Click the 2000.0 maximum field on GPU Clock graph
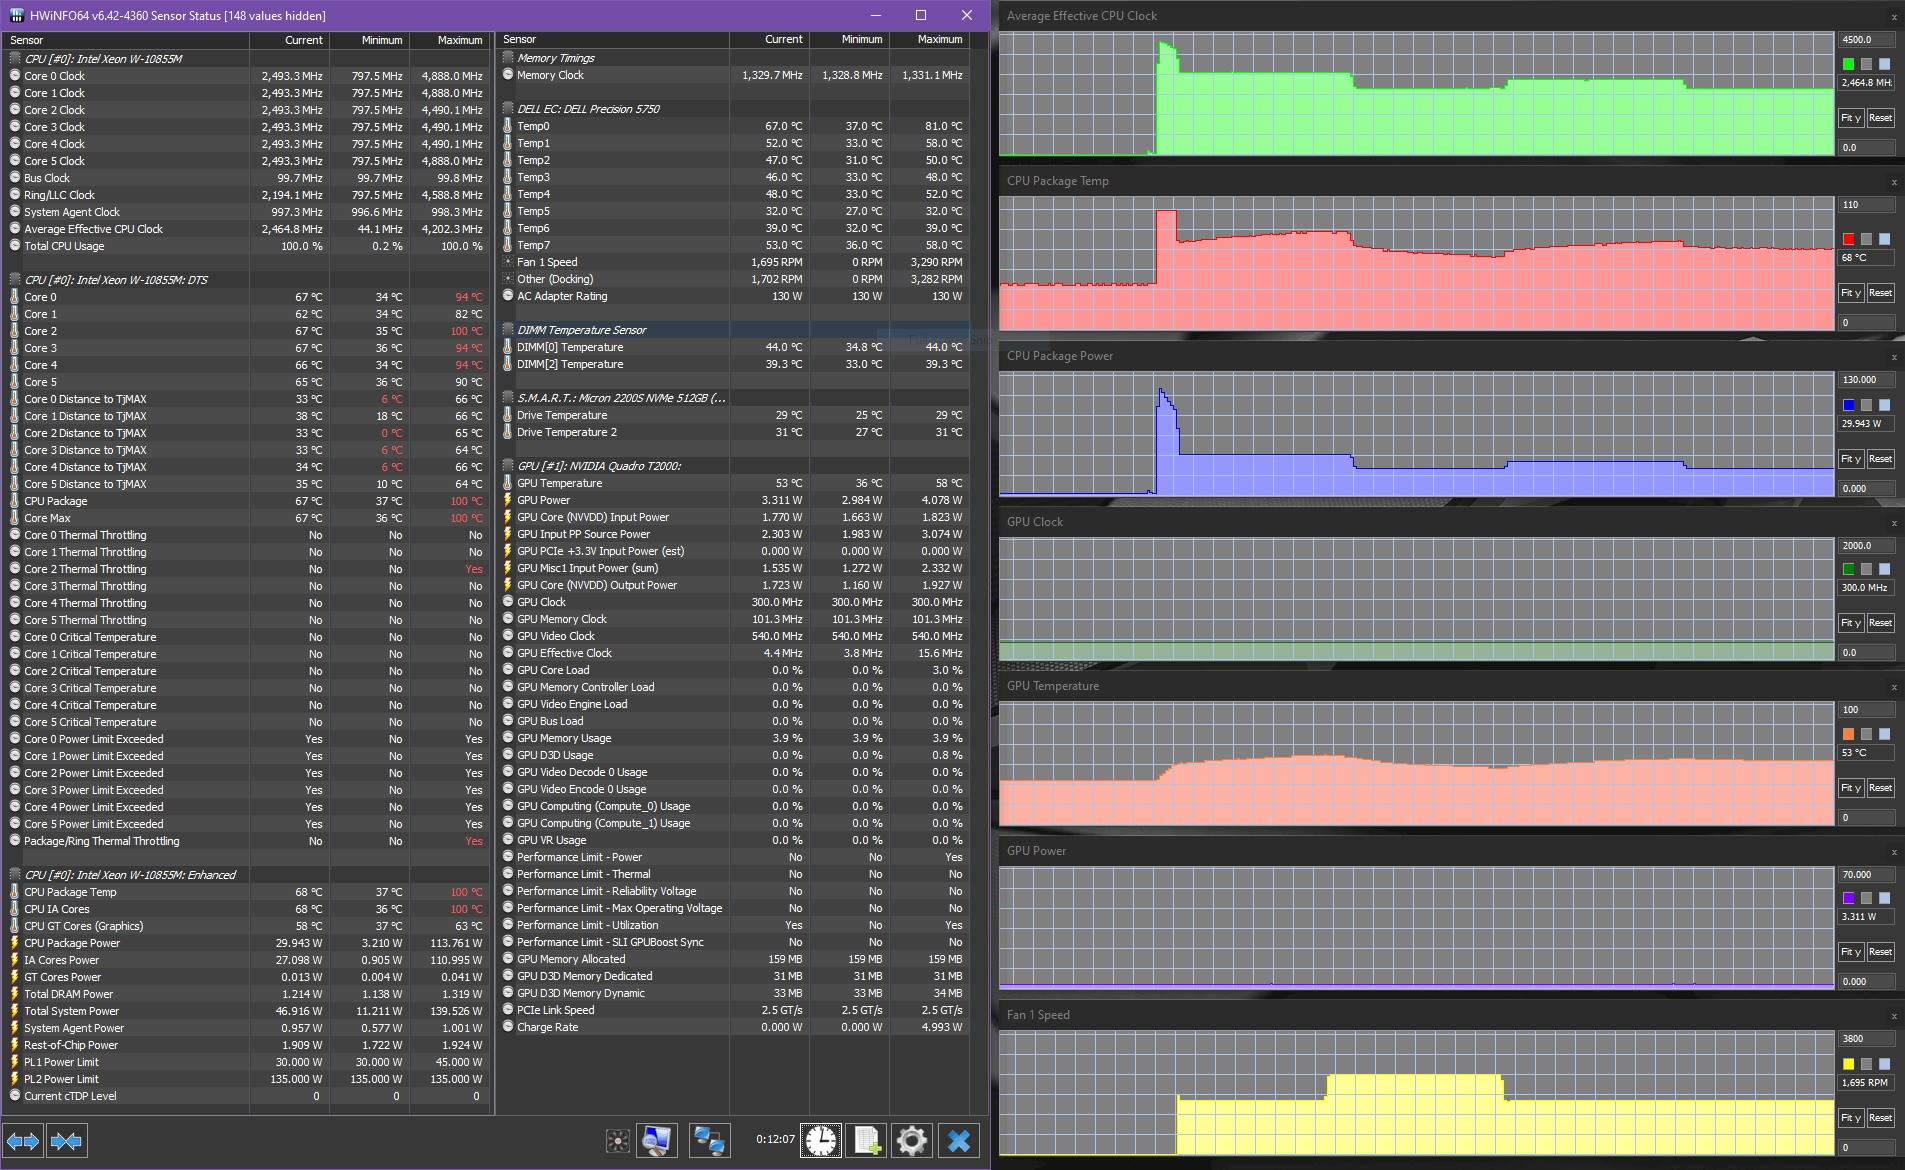Image resolution: width=1905 pixels, height=1170 pixels. pyautogui.click(x=1867, y=546)
